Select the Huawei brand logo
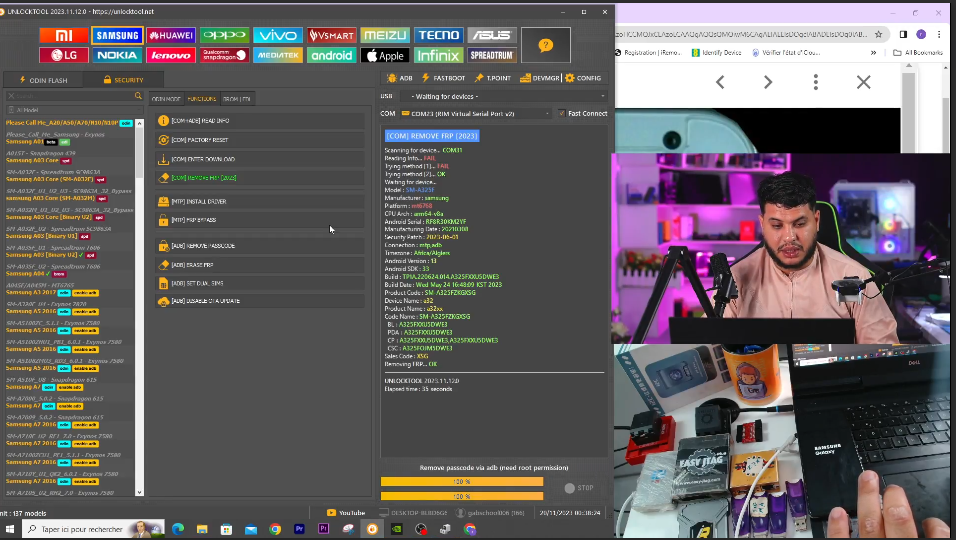956x540 pixels. pyautogui.click(x=171, y=35)
